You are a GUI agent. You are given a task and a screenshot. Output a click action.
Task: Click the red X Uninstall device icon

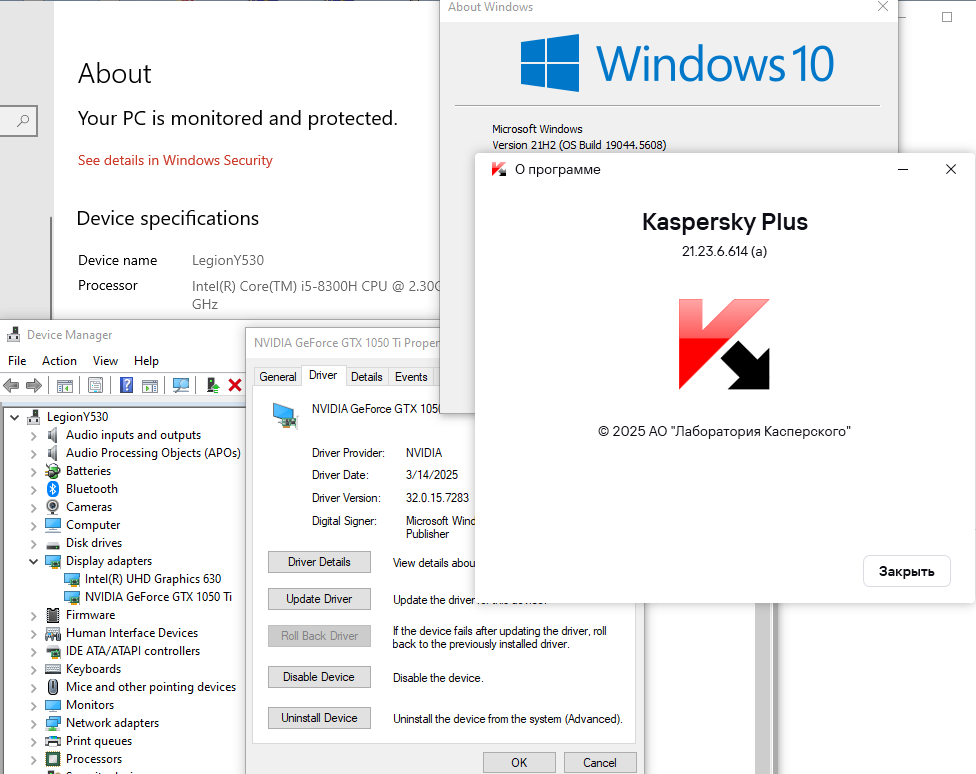[235, 385]
